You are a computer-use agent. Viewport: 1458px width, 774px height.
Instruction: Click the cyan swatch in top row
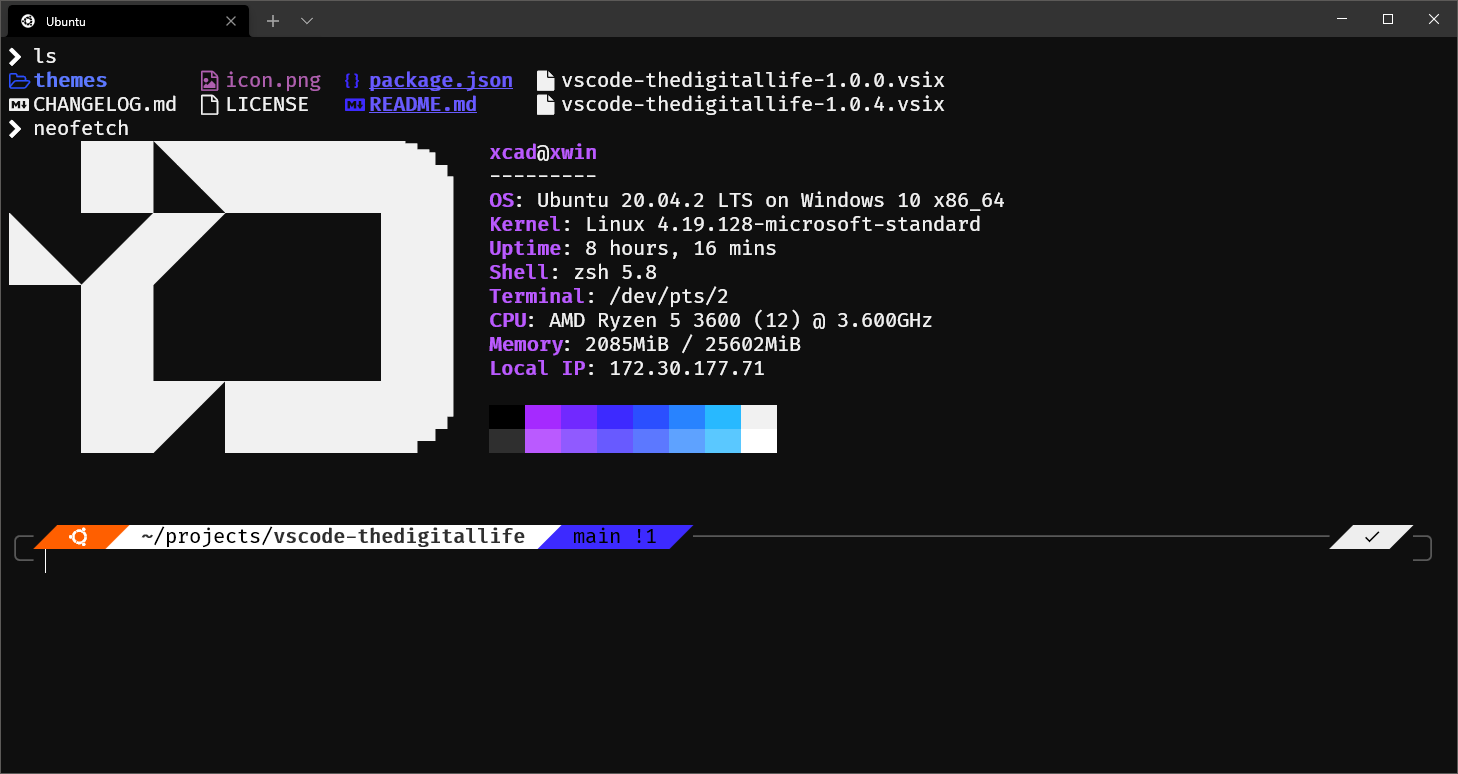point(723,417)
